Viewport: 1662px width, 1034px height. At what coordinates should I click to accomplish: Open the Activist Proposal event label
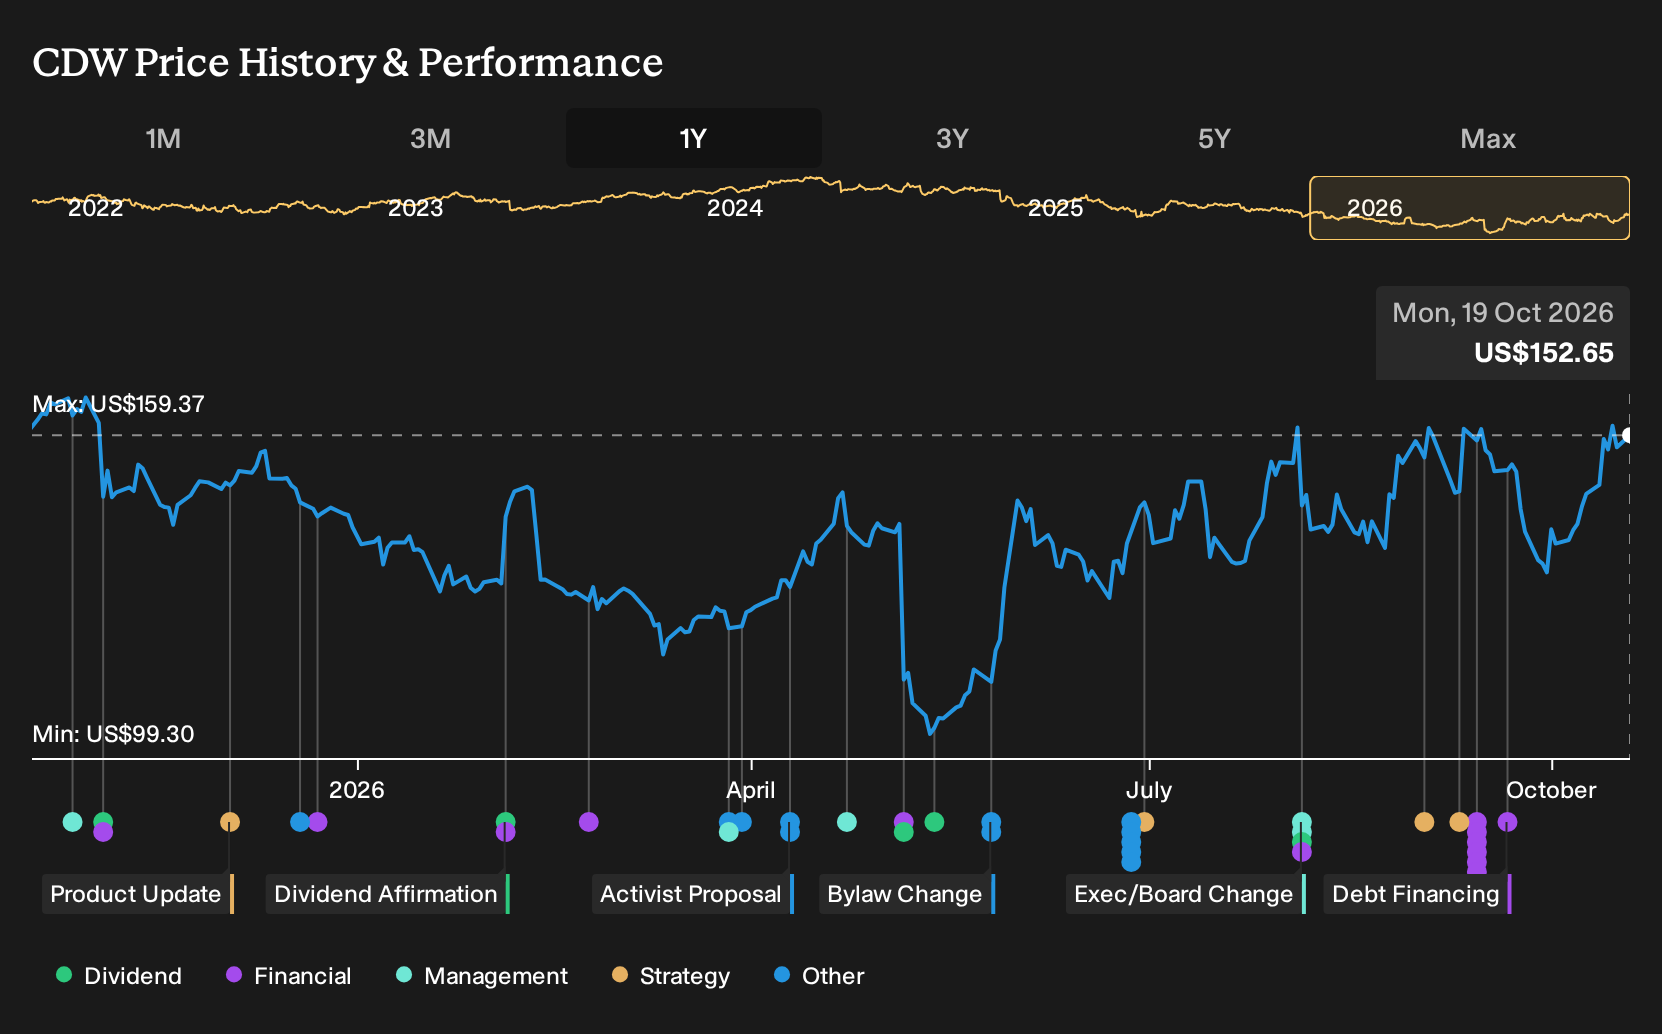point(692,894)
